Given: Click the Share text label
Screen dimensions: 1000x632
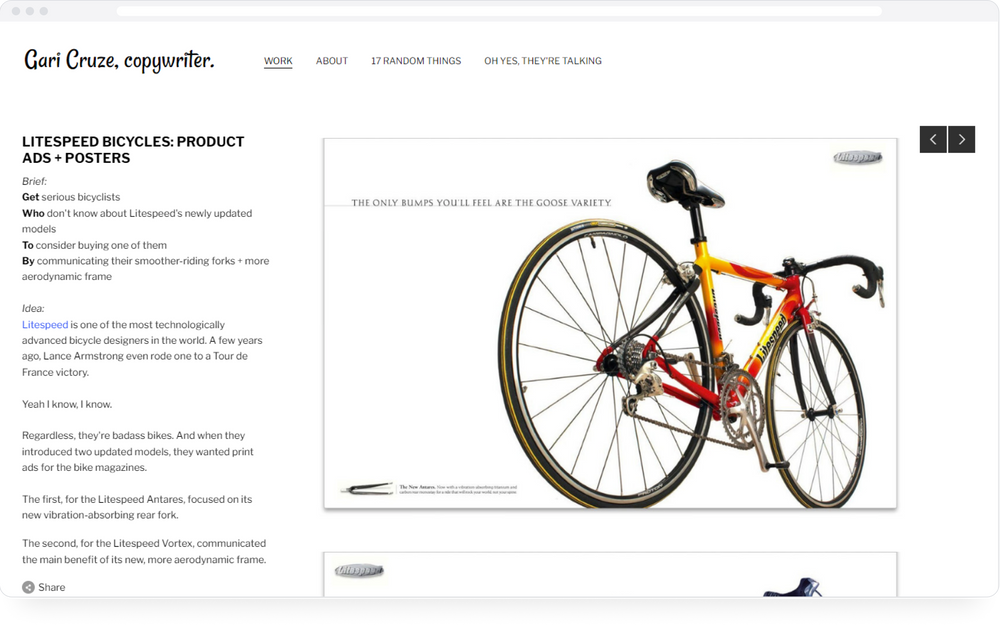Looking at the screenshot, I should click(52, 587).
